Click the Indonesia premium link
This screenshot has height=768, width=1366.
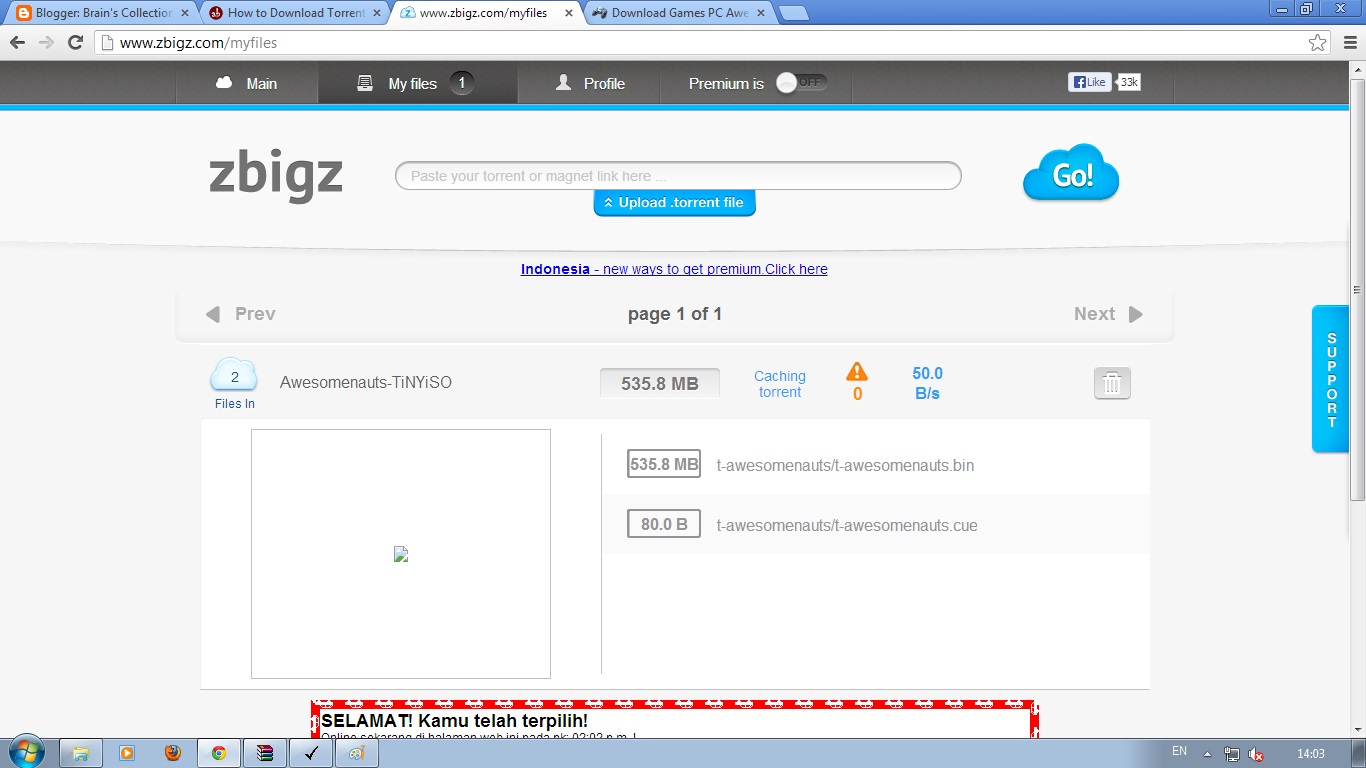pos(674,269)
